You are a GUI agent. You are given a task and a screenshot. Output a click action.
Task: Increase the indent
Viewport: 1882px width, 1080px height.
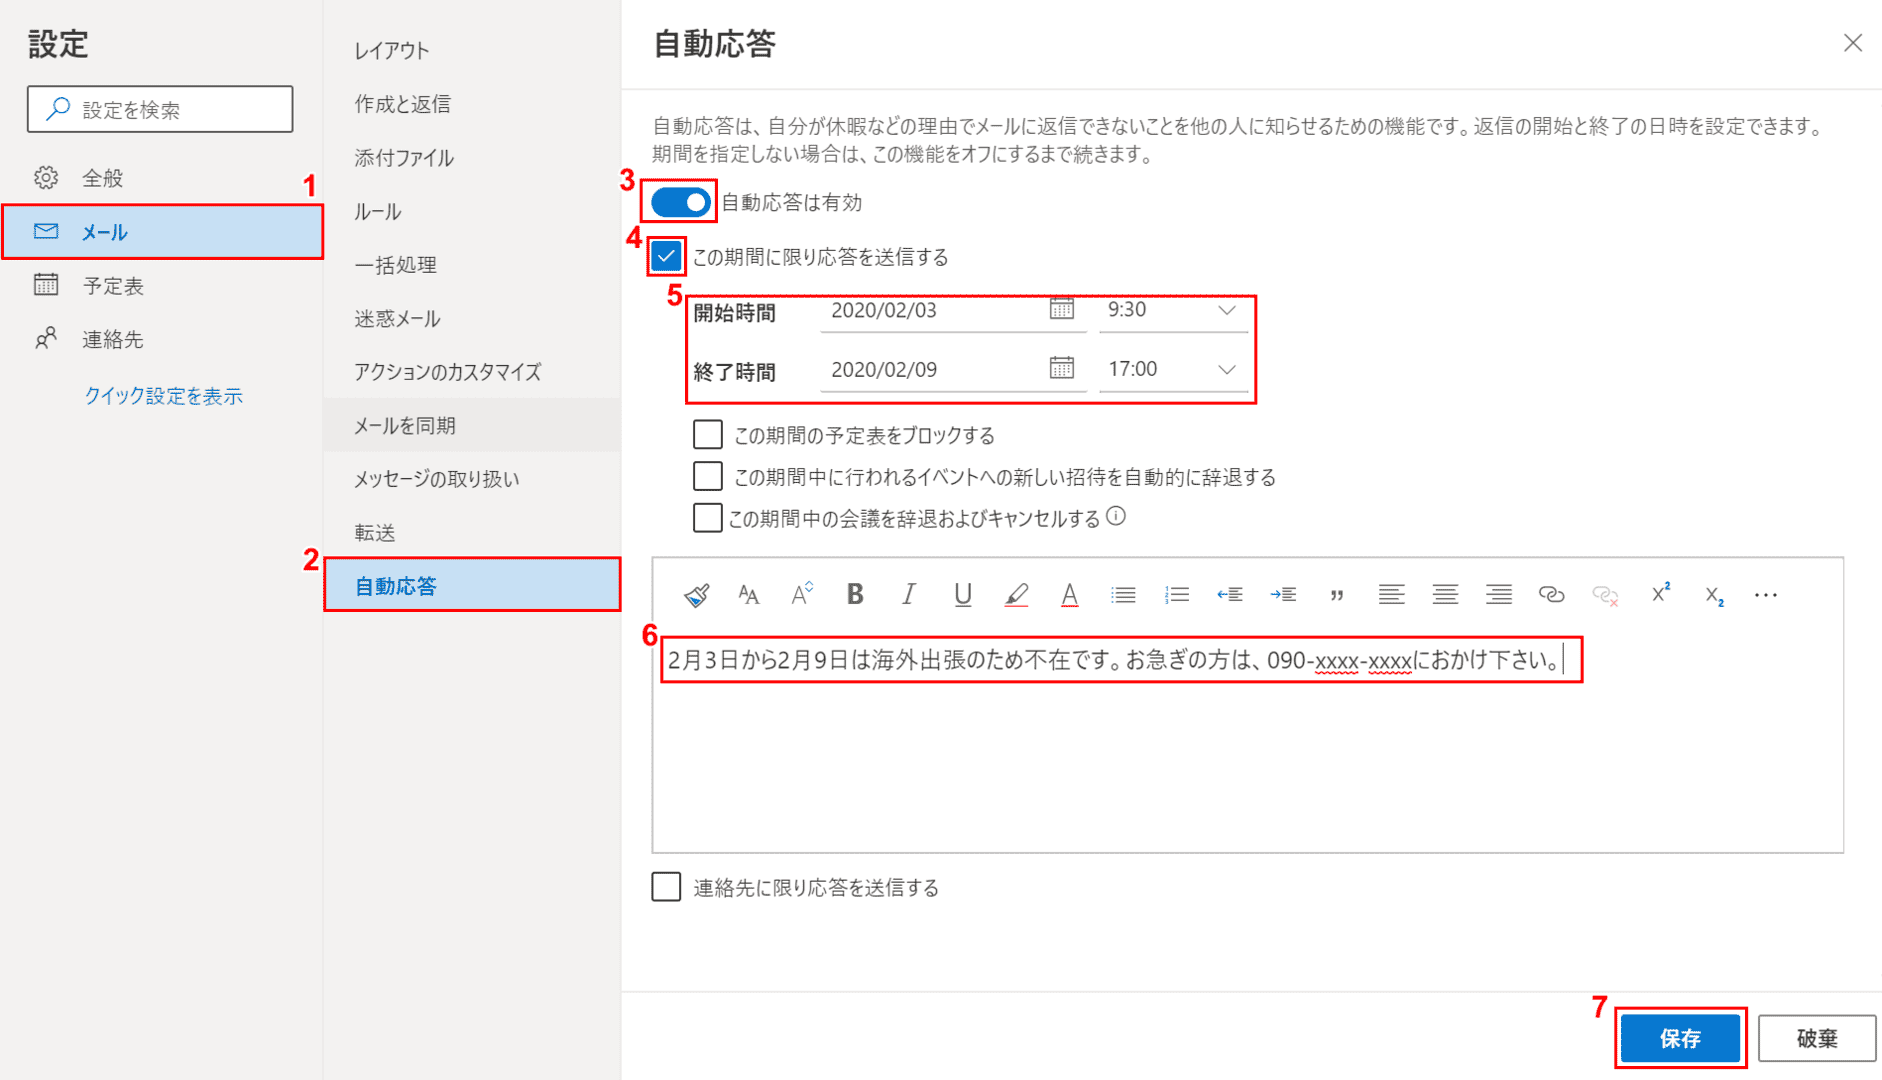coord(1283,595)
